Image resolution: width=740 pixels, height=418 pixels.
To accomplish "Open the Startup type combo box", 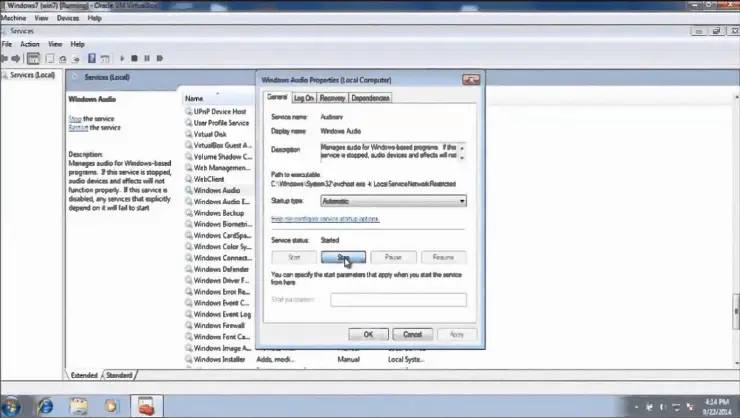I will [393, 201].
